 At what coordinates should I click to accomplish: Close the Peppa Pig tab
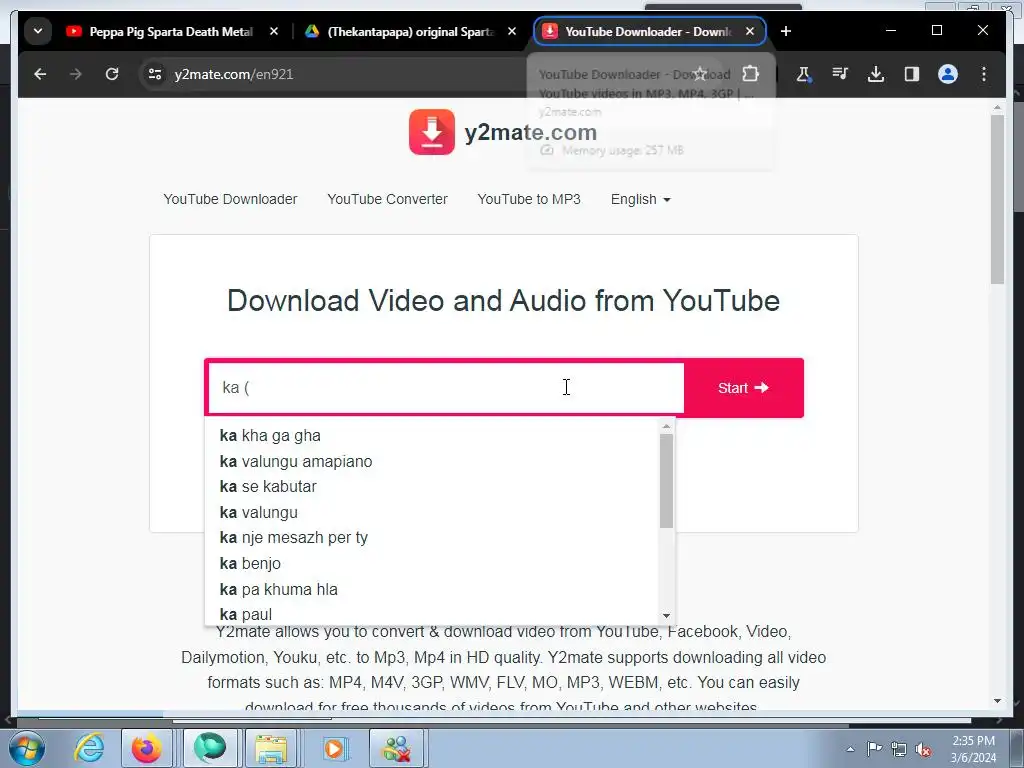(x=274, y=31)
